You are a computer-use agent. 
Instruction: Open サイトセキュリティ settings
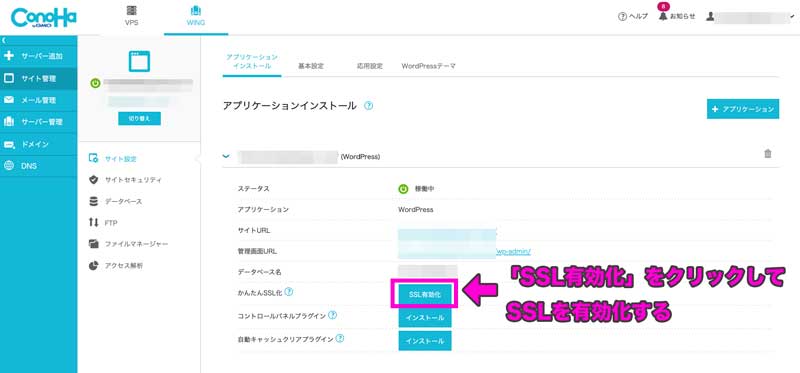(x=126, y=180)
